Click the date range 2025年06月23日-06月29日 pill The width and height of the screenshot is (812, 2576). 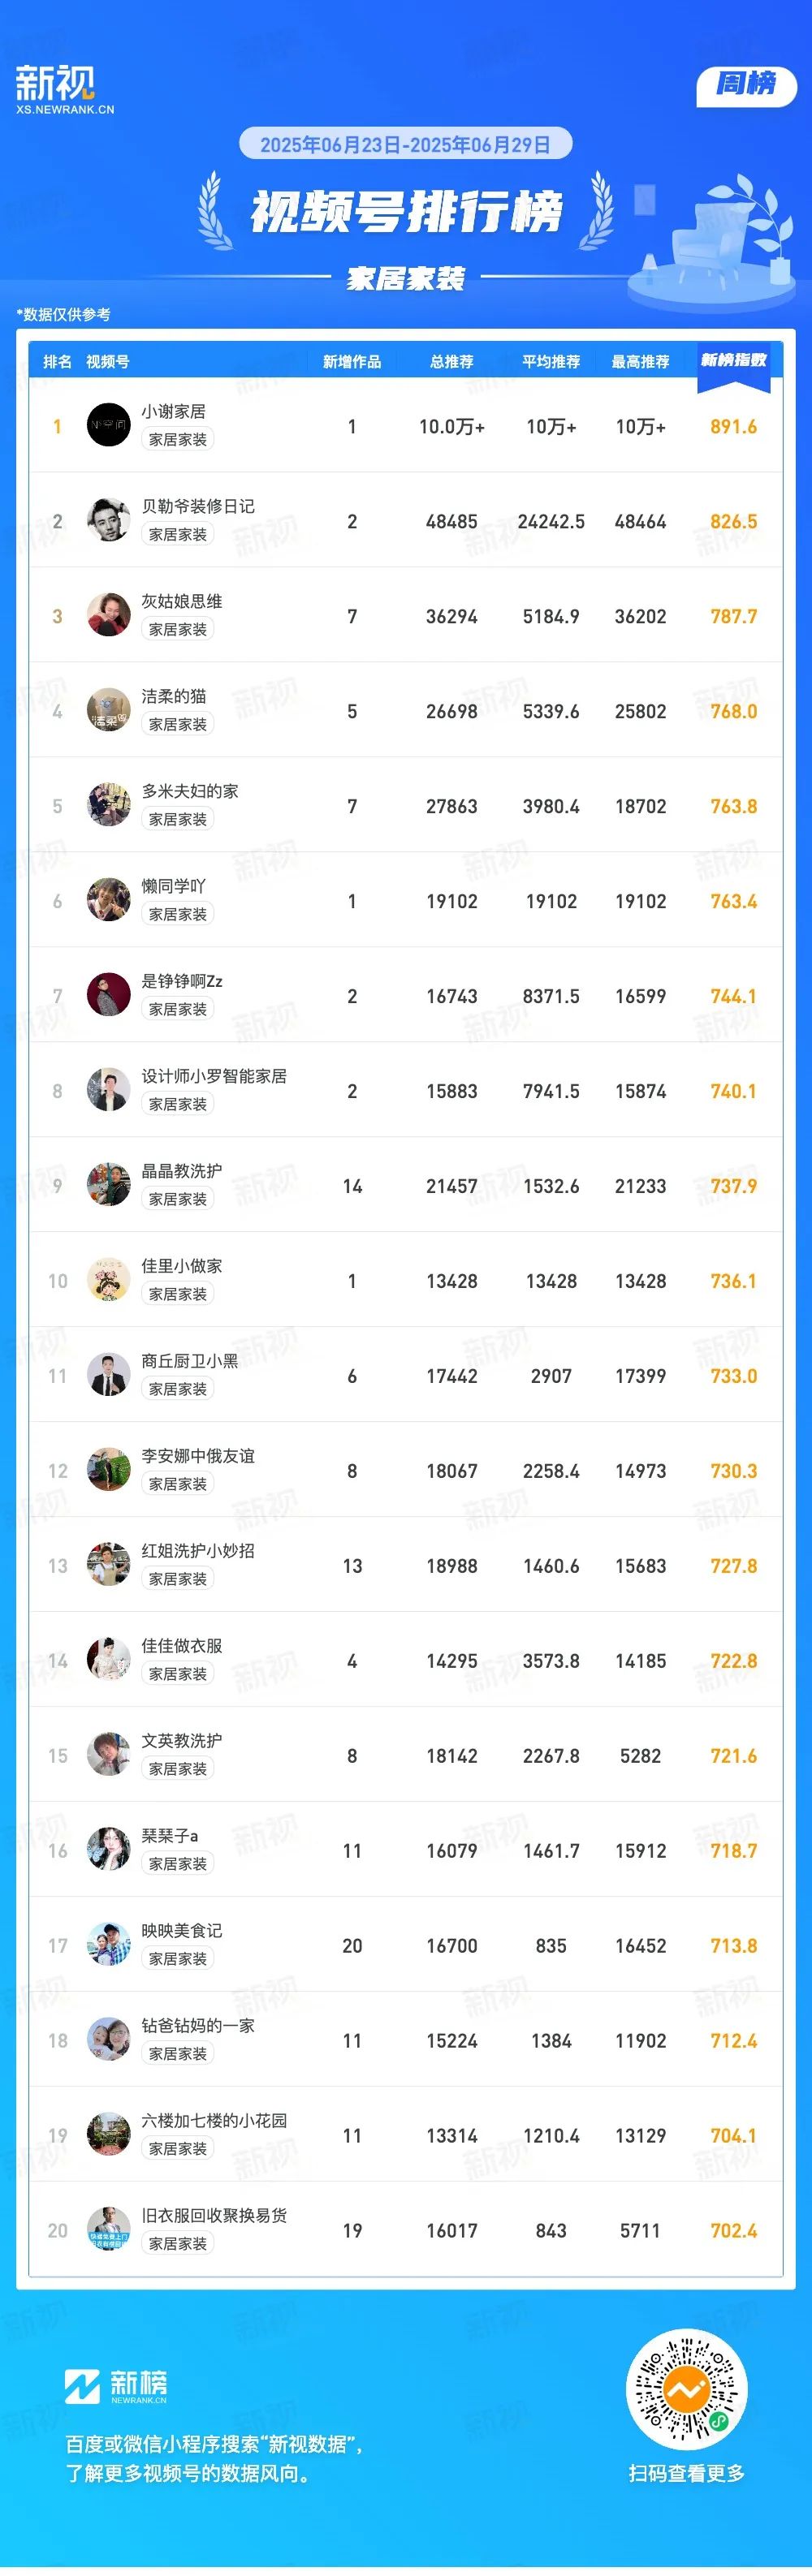click(x=405, y=144)
